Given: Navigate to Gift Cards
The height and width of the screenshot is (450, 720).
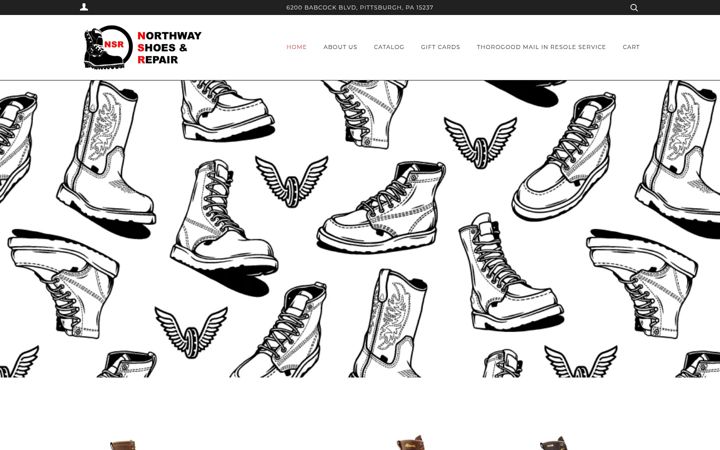Looking at the screenshot, I should (440, 47).
